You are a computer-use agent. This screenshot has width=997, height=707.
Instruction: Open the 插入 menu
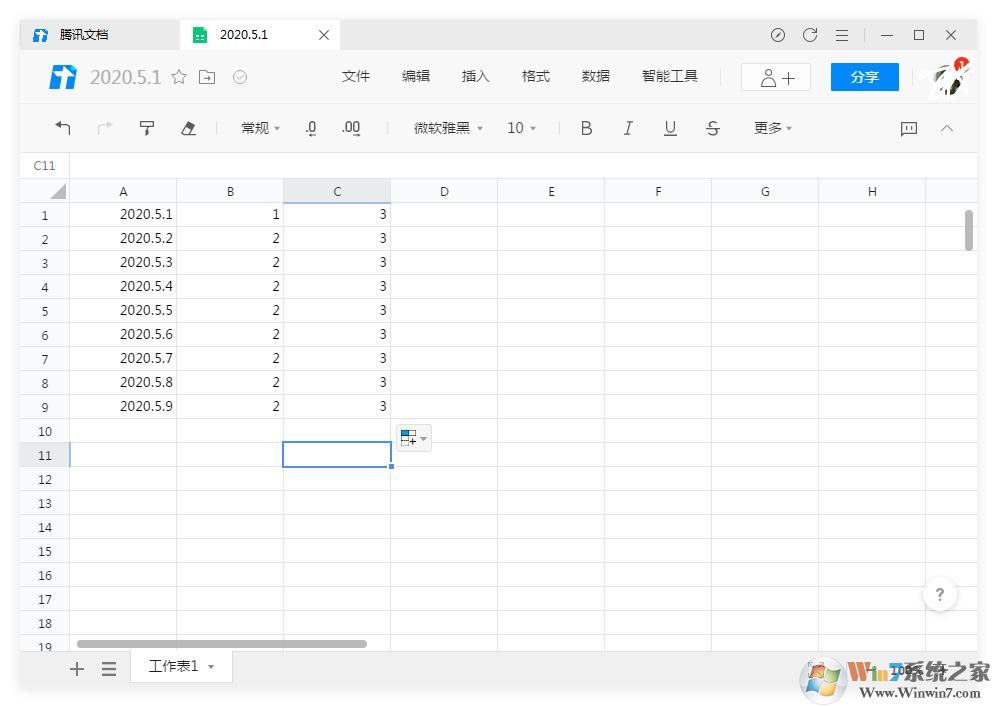[475, 76]
